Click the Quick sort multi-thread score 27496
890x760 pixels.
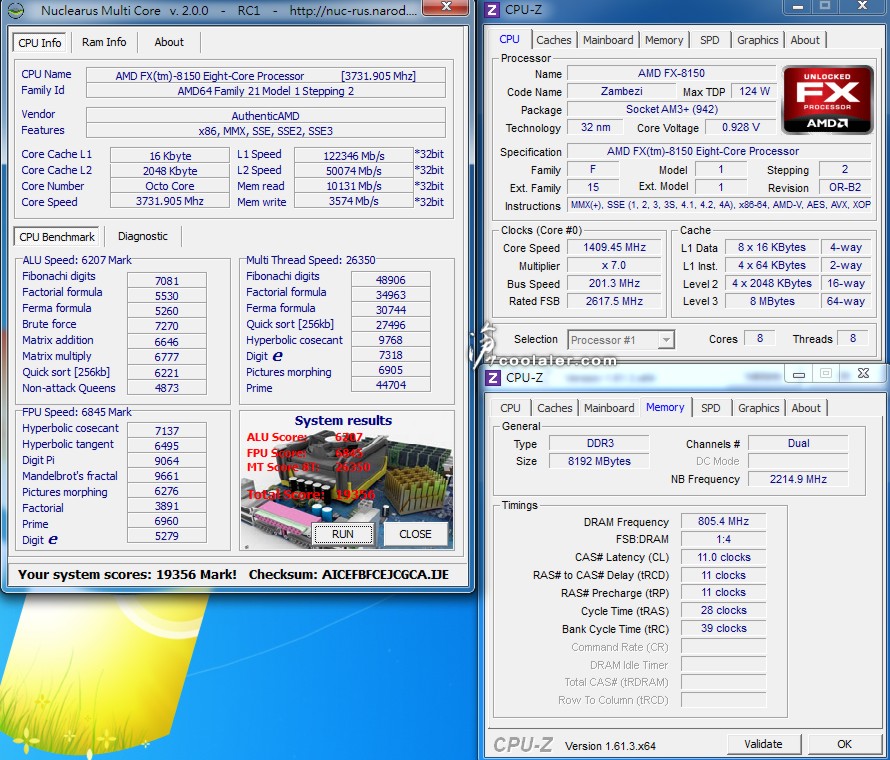click(391, 325)
